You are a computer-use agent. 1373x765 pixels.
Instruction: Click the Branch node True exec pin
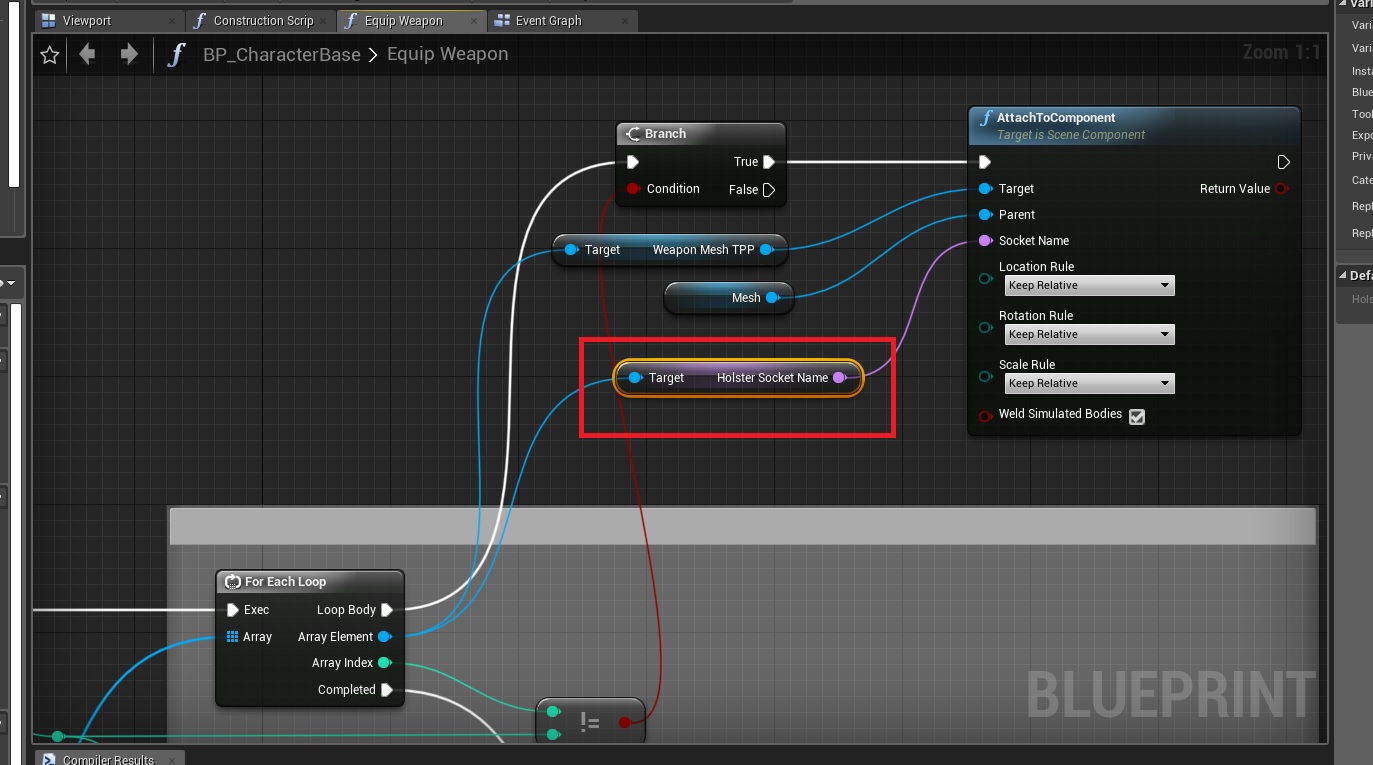coord(769,162)
